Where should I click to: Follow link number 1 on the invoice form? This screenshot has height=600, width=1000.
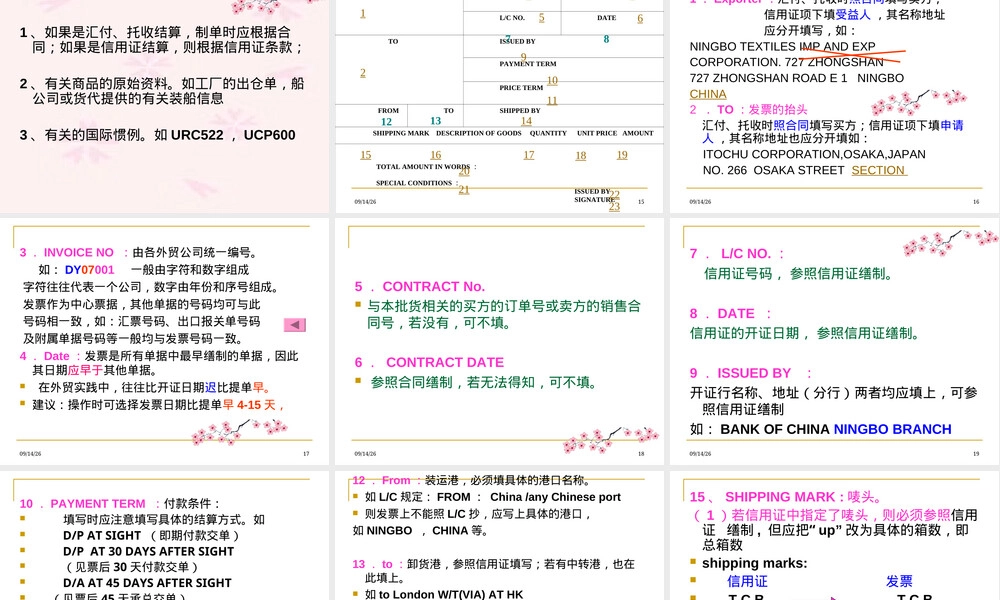(x=363, y=13)
